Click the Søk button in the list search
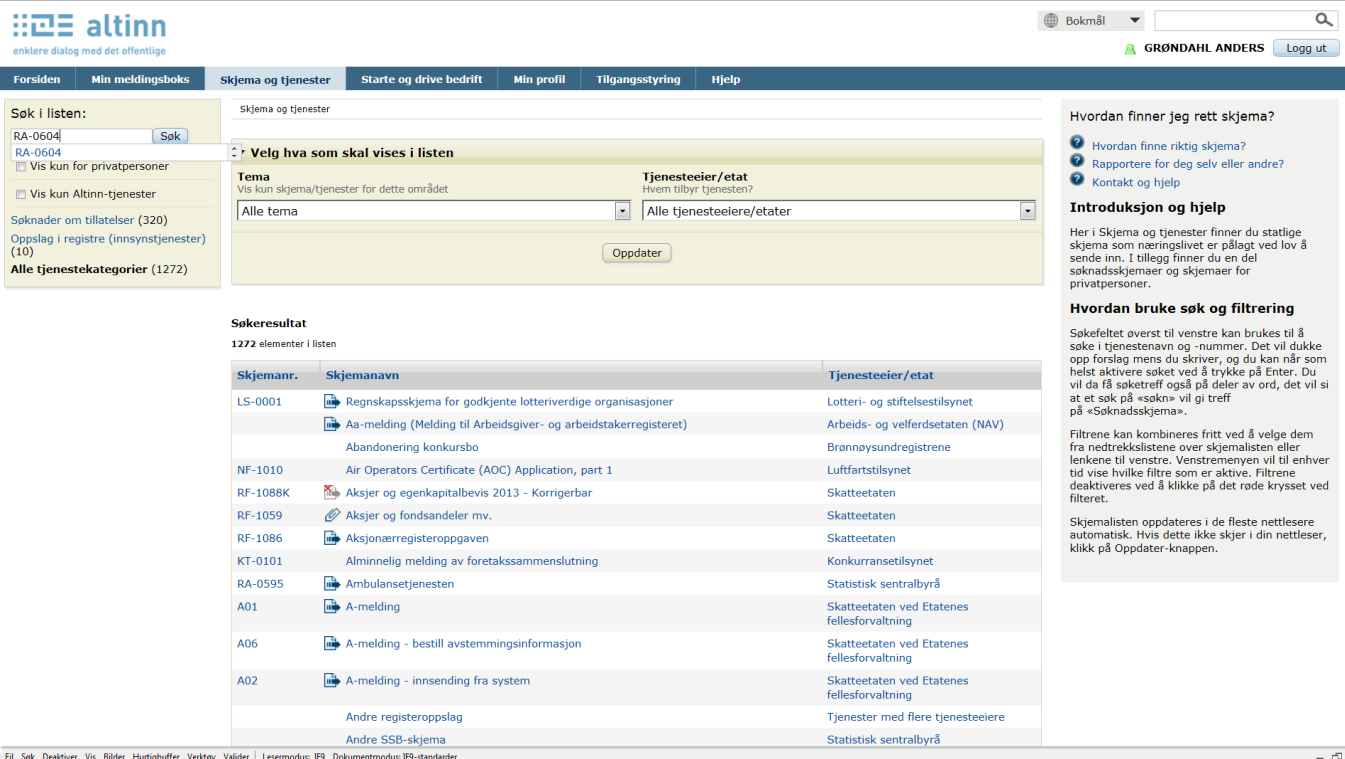The image size is (1345, 759). (170, 136)
